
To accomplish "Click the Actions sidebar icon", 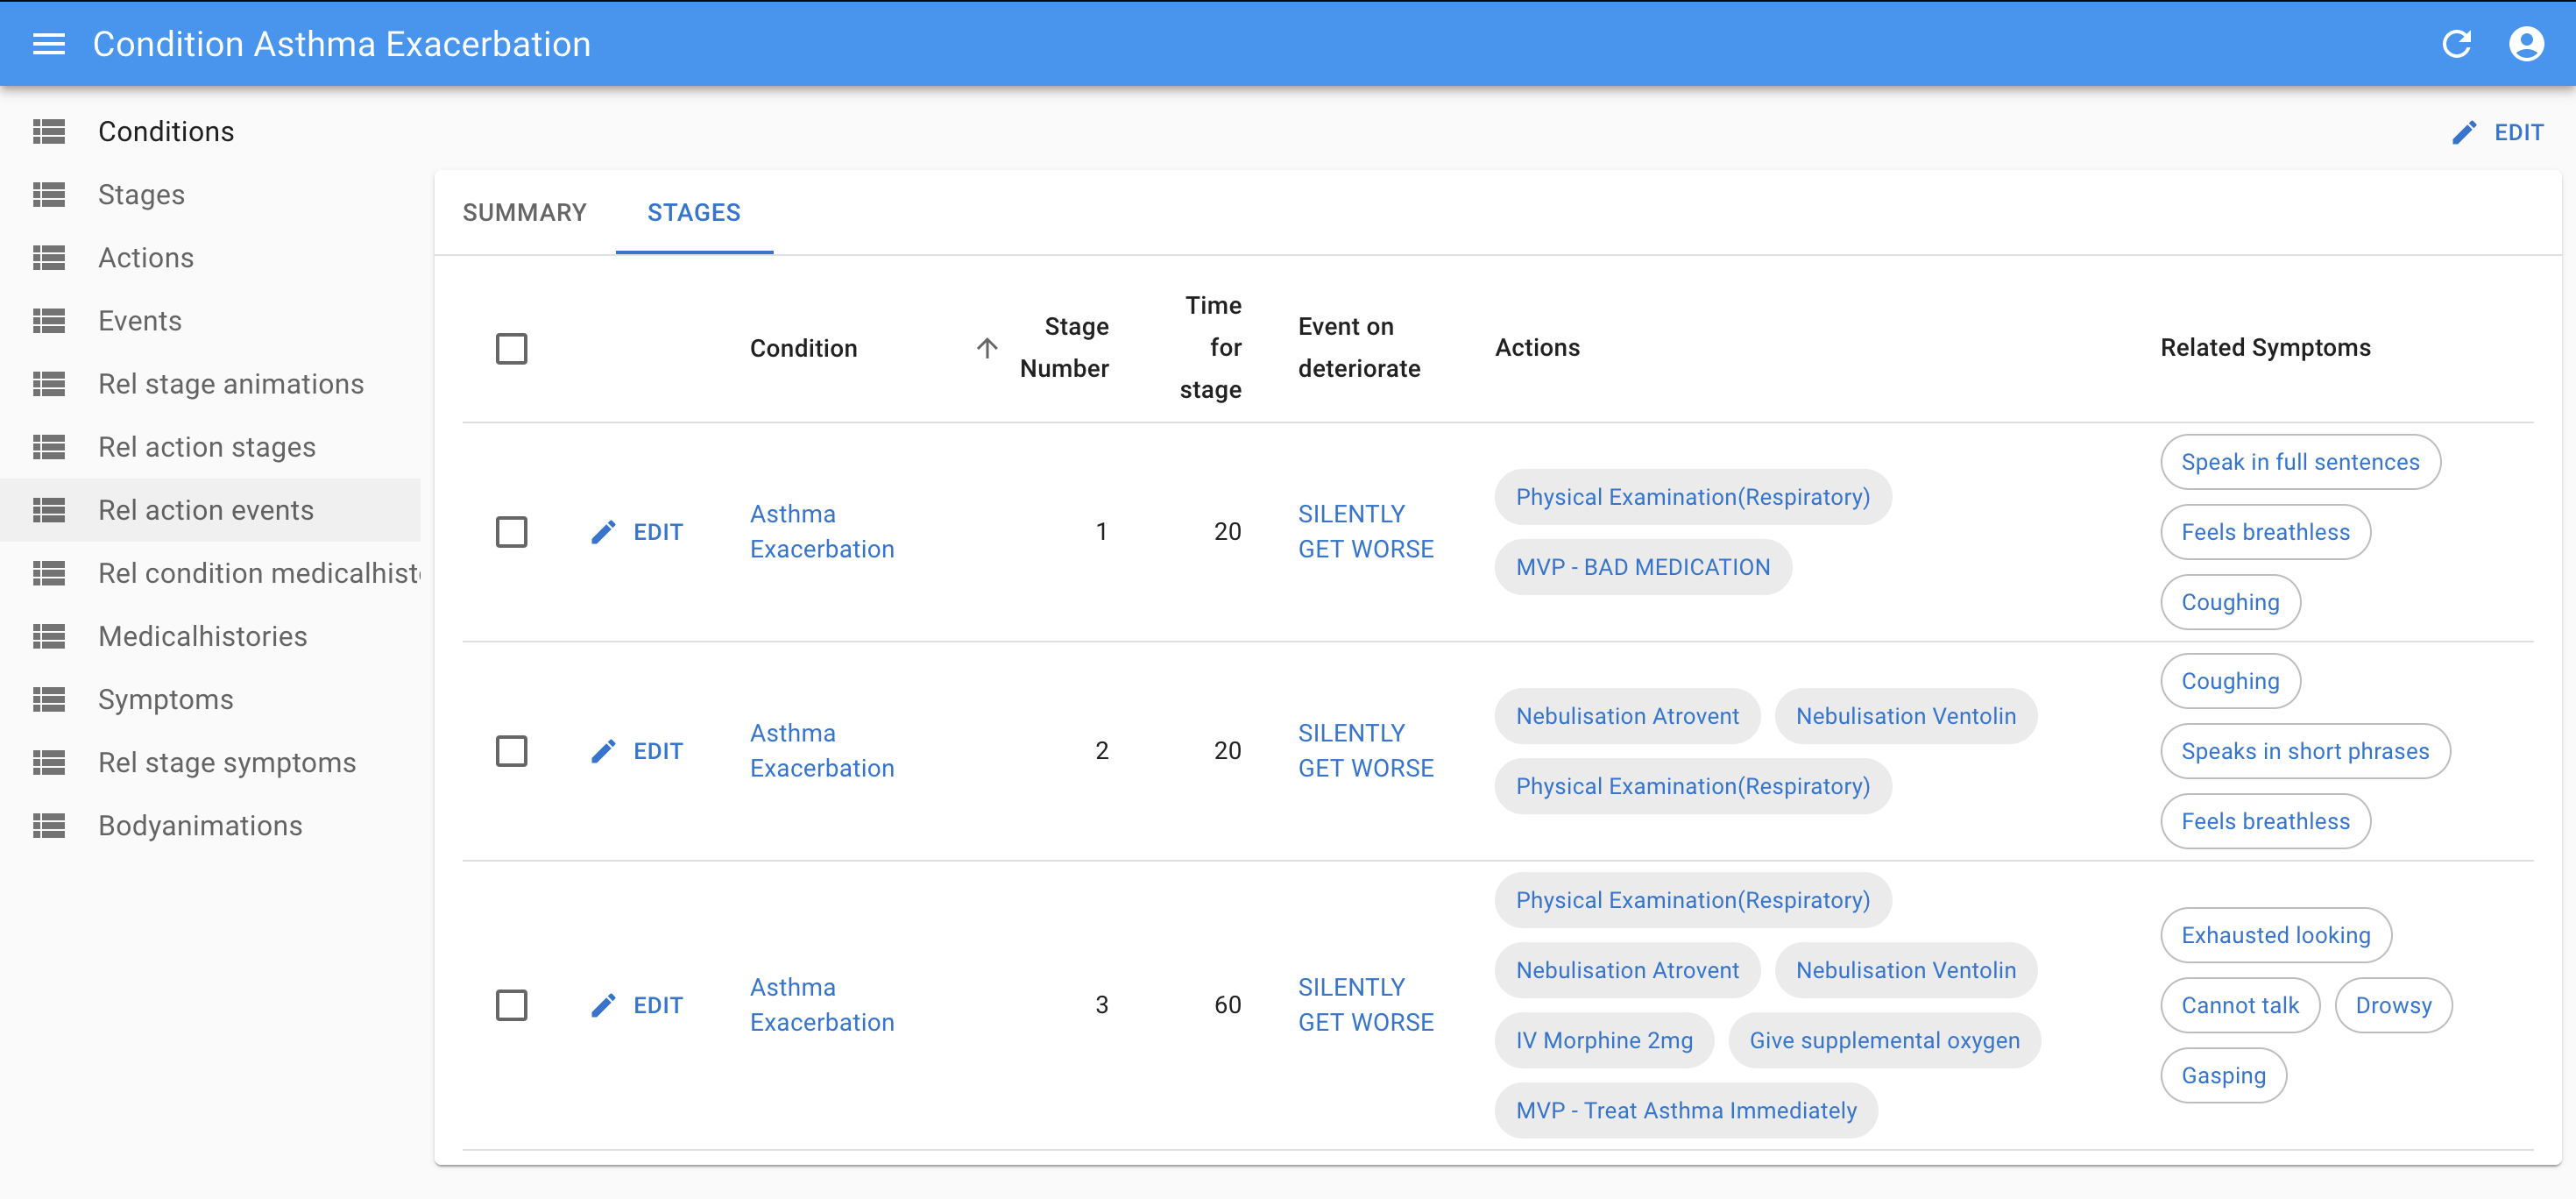I will pyautogui.click(x=49, y=258).
